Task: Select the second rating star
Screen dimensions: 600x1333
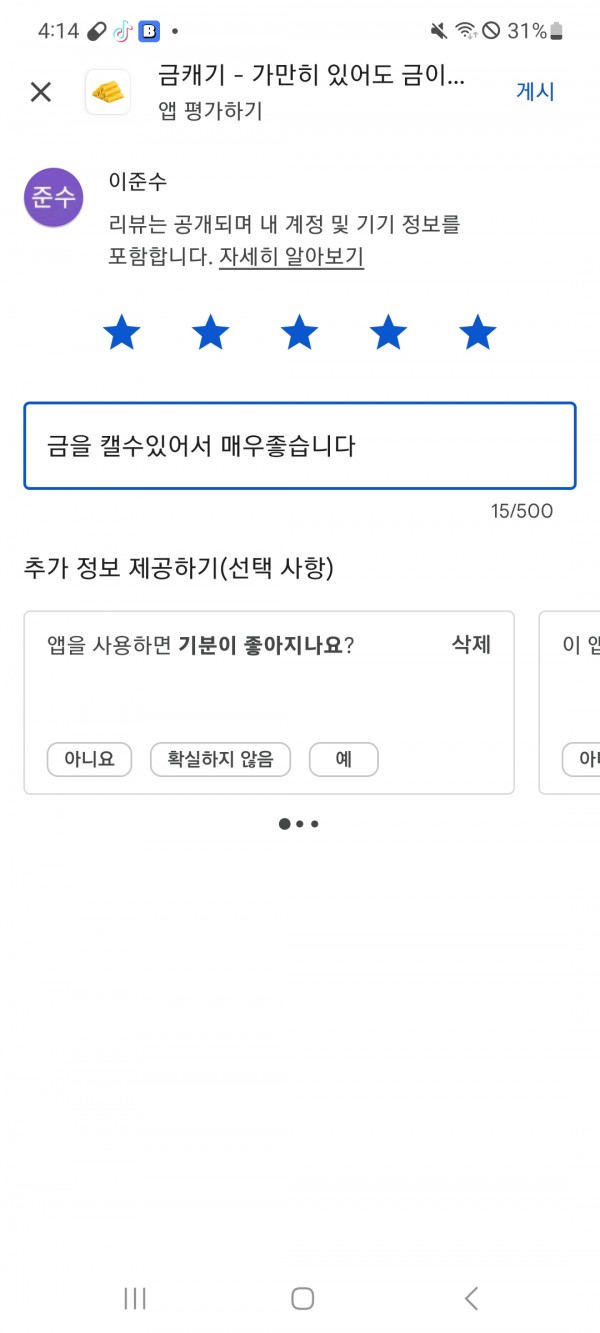Action: [210, 332]
